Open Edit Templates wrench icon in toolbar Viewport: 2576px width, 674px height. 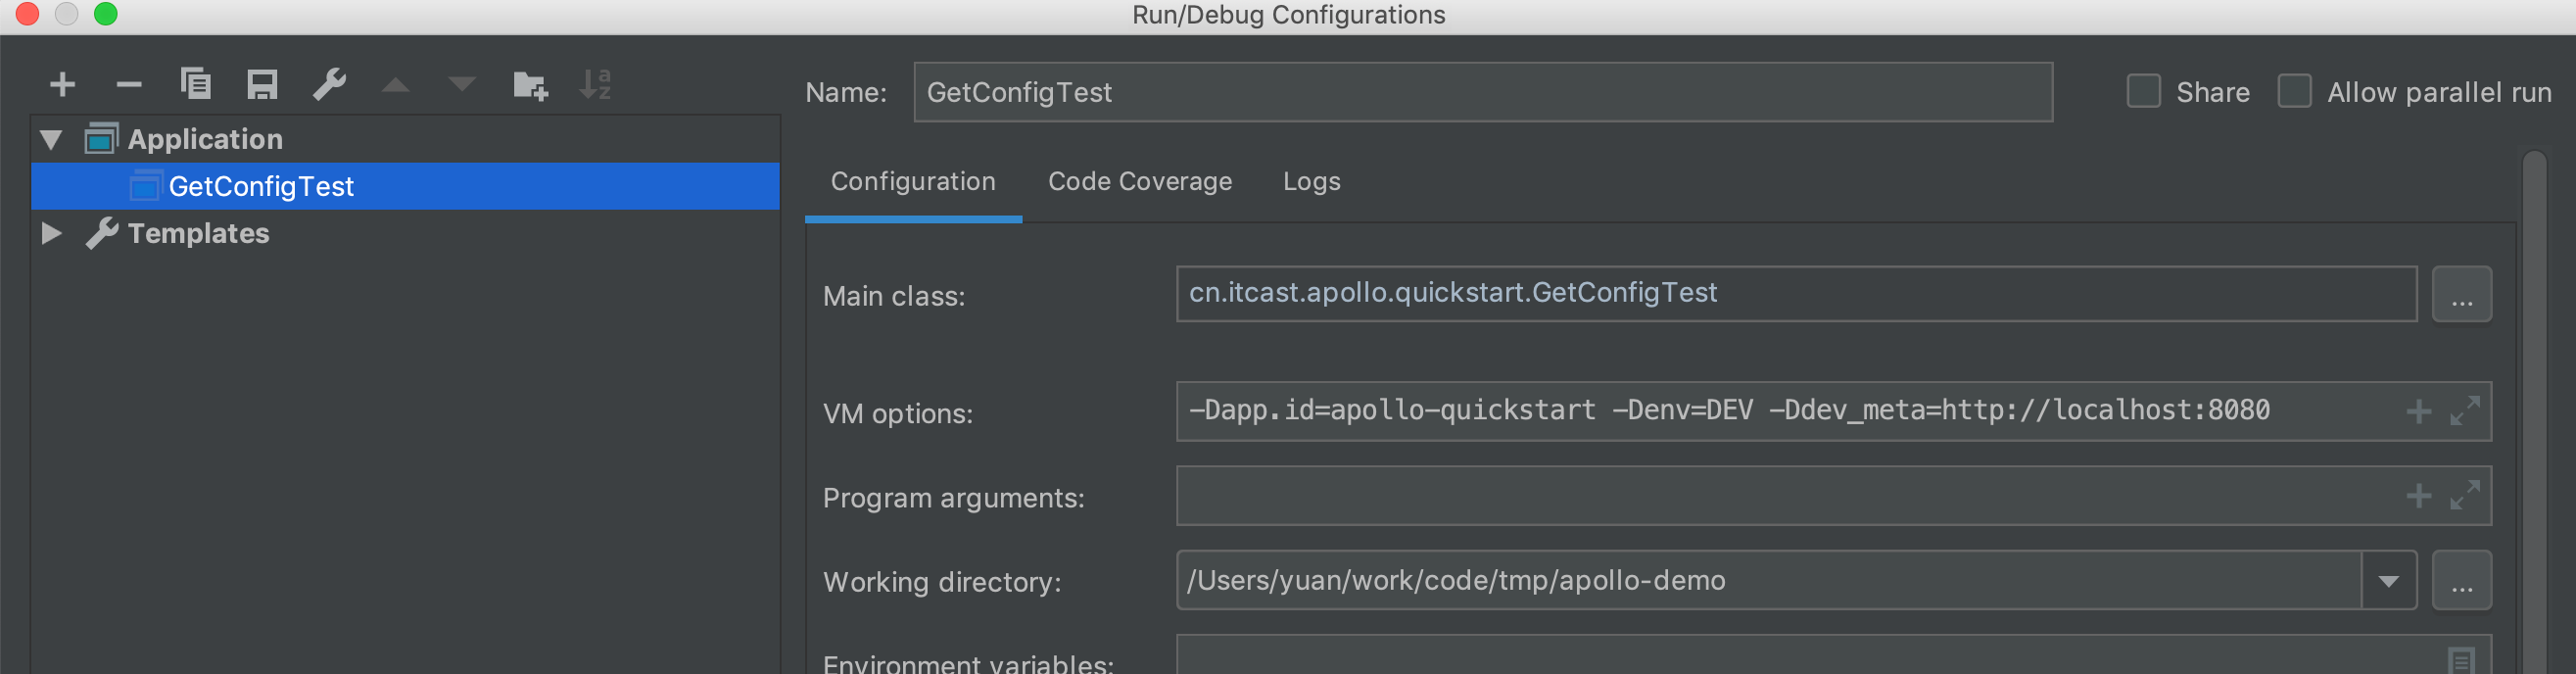329,85
